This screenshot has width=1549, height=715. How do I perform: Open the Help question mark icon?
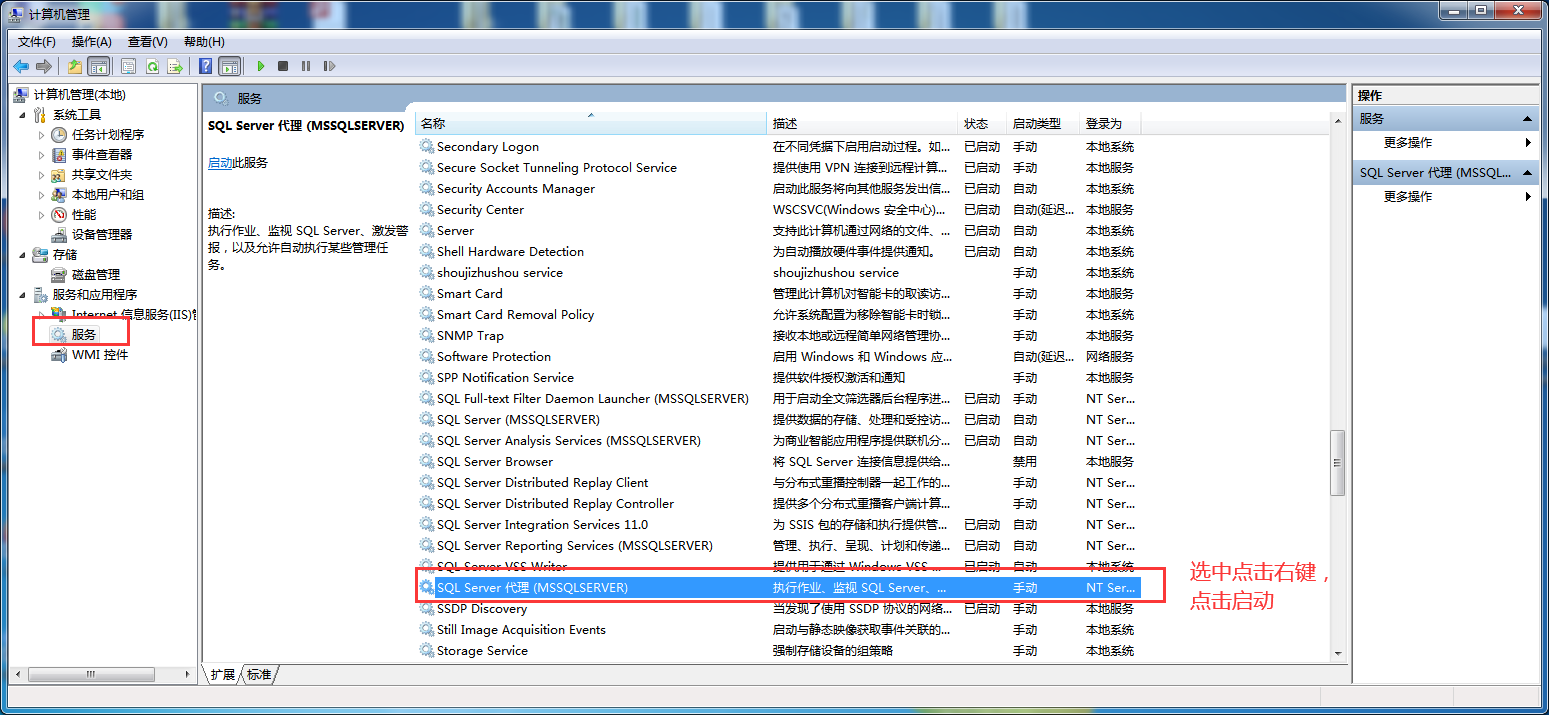click(x=205, y=66)
